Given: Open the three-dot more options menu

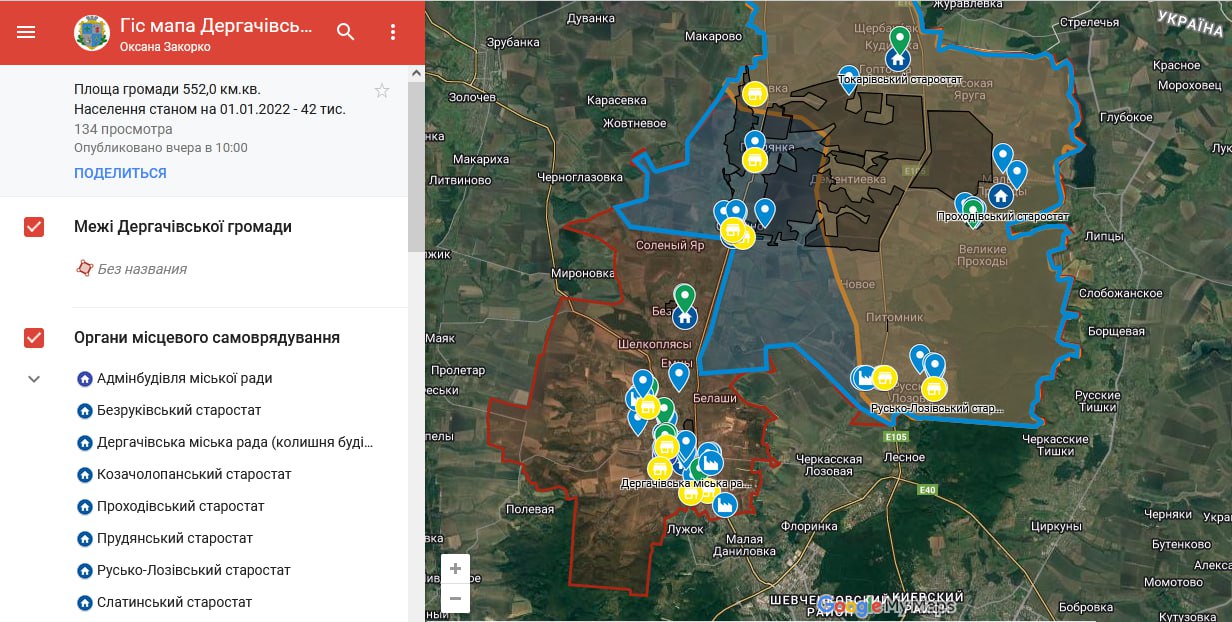Looking at the screenshot, I should (x=393, y=32).
